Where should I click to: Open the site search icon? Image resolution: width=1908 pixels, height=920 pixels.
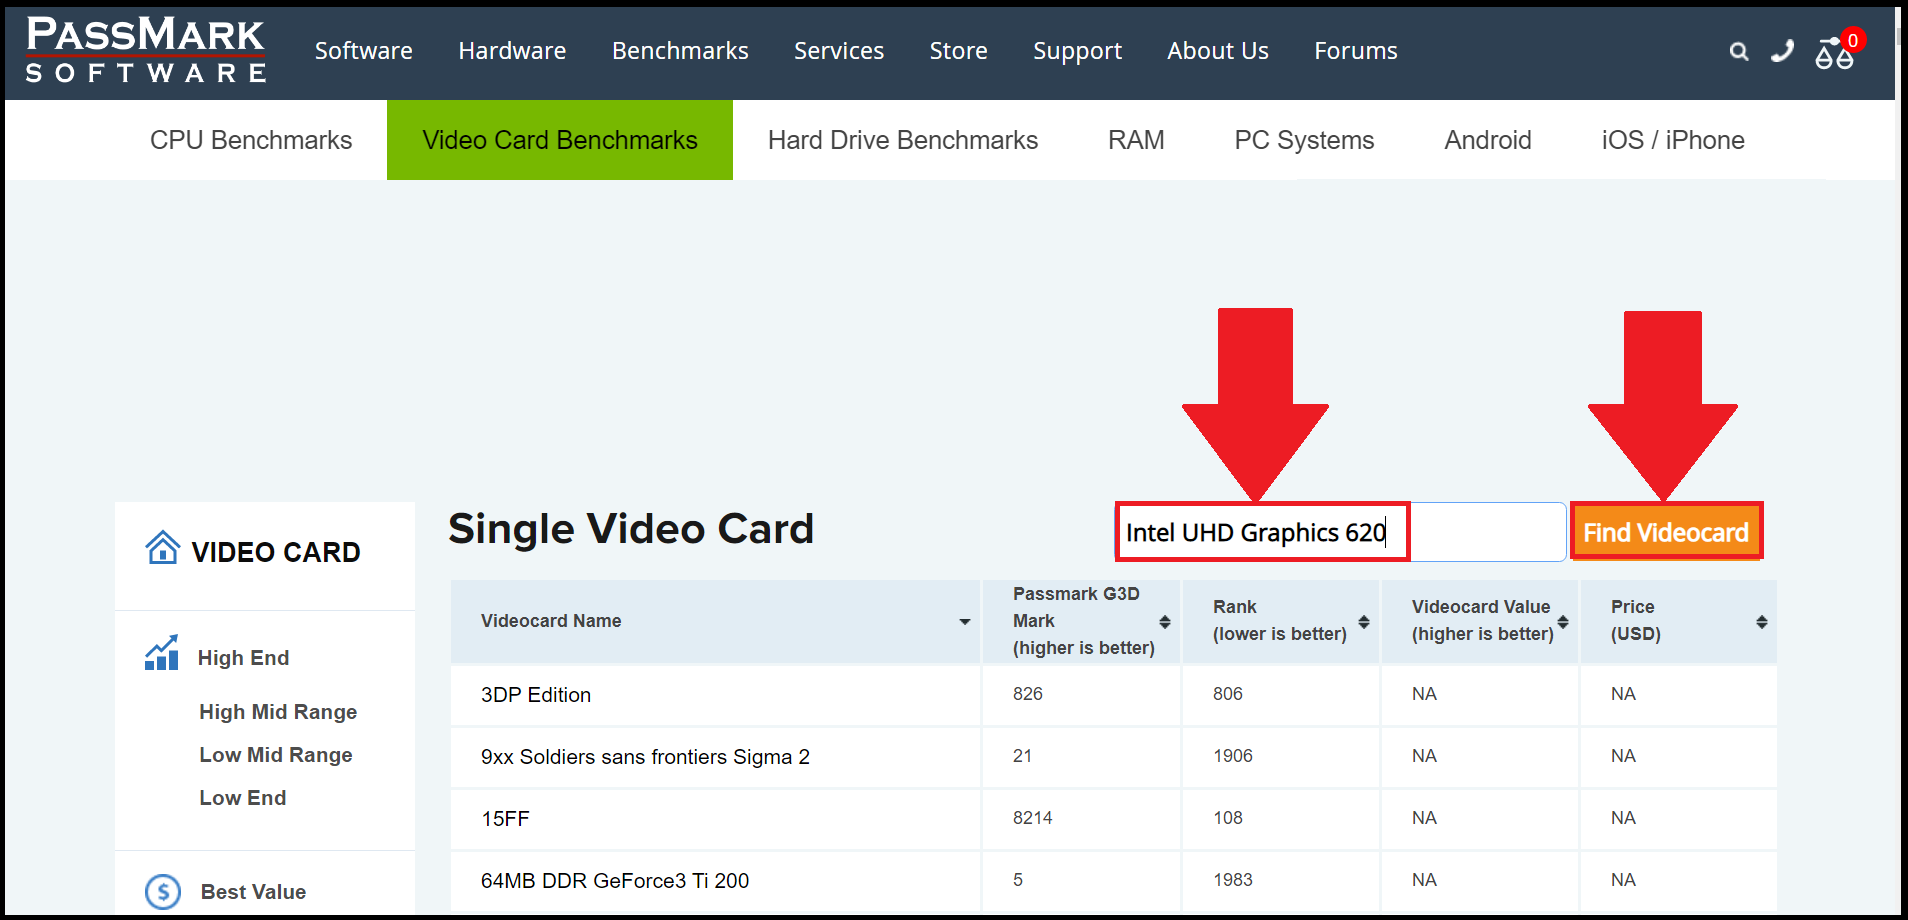1739,51
